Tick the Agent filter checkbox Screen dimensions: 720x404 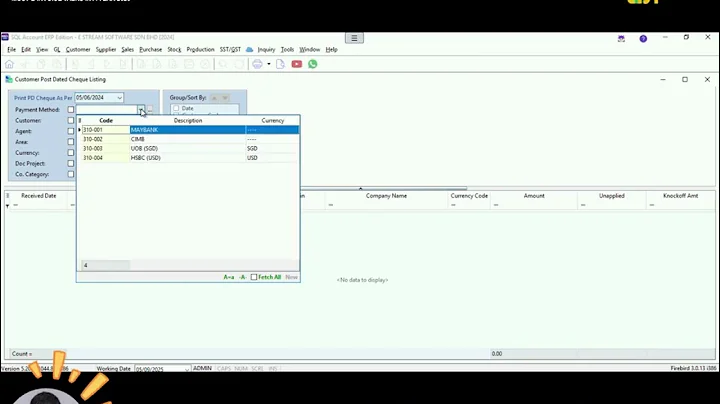pos(71,131)
